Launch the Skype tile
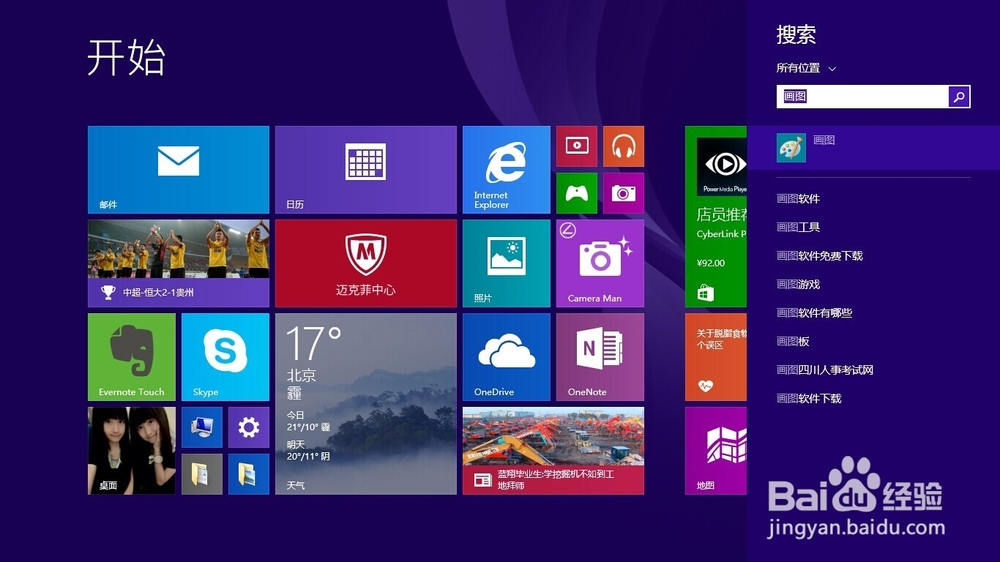Image resolution: width=1000 pixels, height=562 pixels. pos(225,357)
